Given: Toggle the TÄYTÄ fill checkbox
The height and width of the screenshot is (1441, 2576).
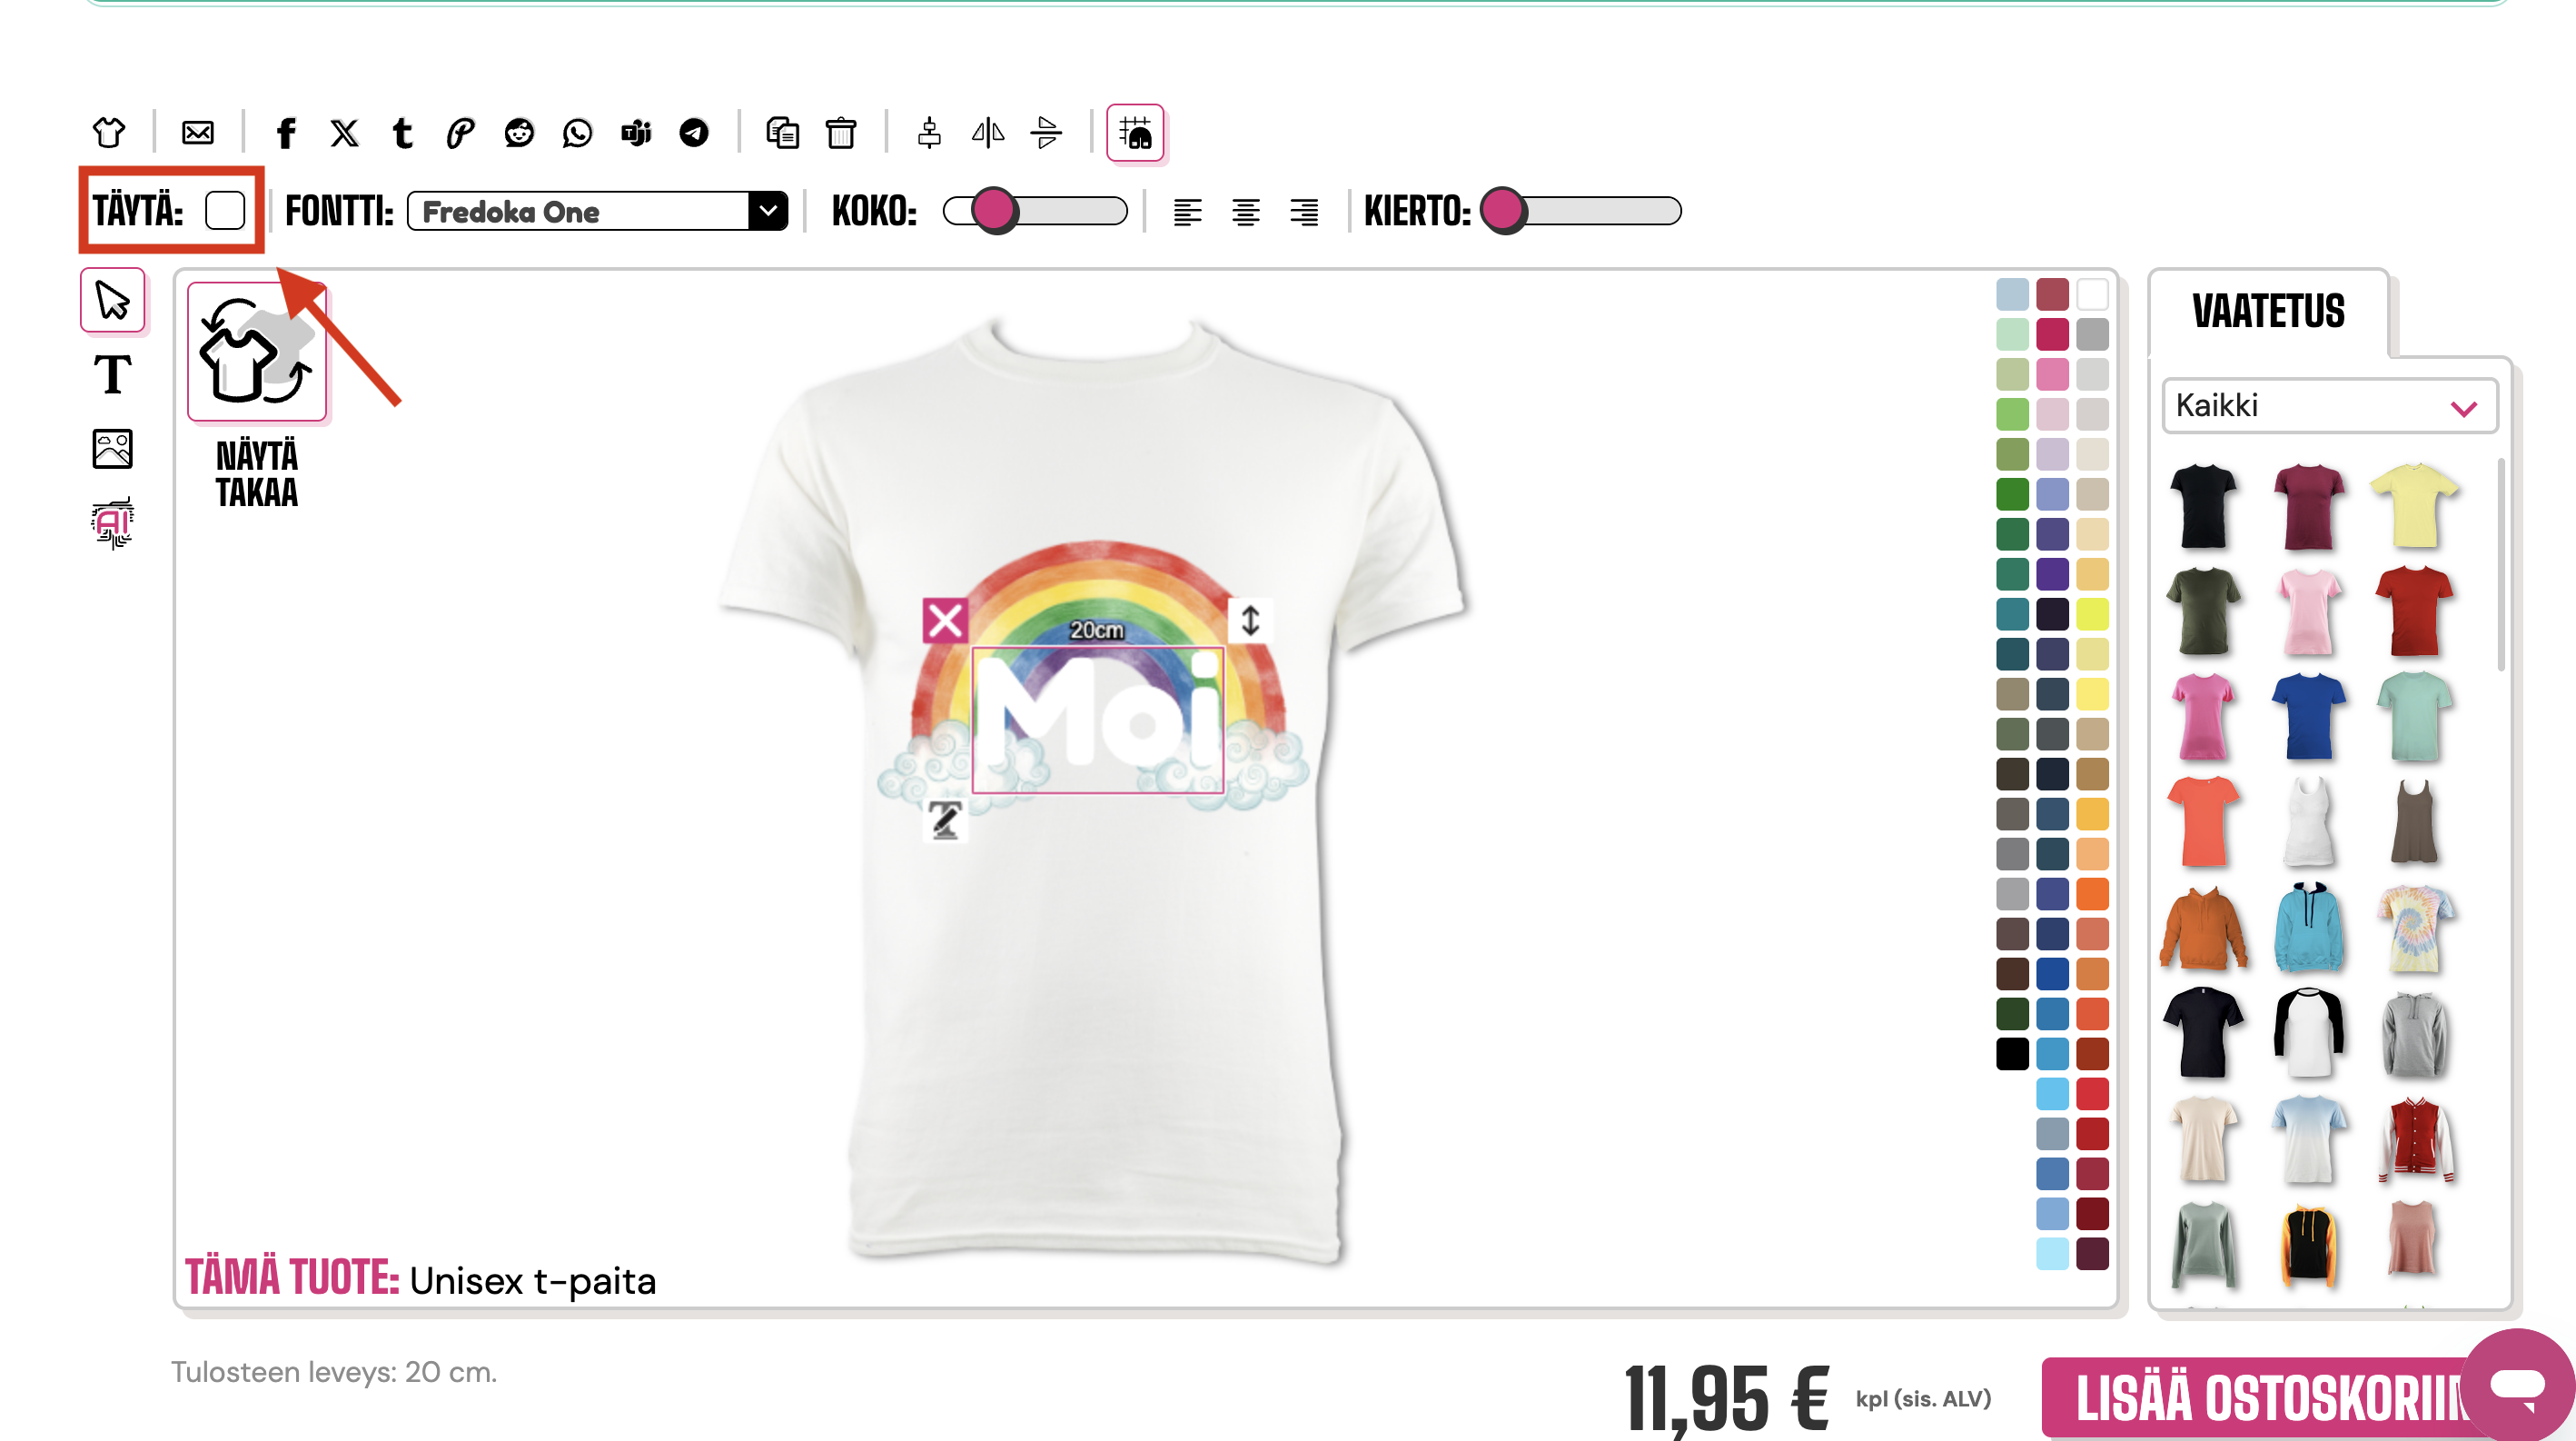Looking at the screenshot, I should point(225,211).
